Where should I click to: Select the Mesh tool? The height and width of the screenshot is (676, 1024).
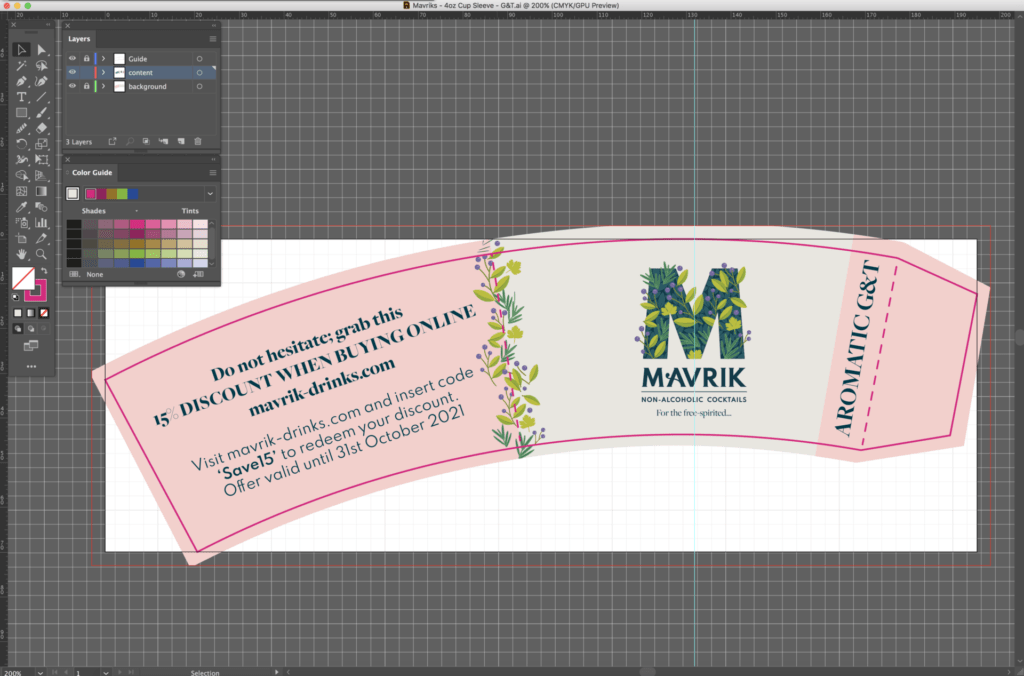pyautogui.click(x=21, y=191)
